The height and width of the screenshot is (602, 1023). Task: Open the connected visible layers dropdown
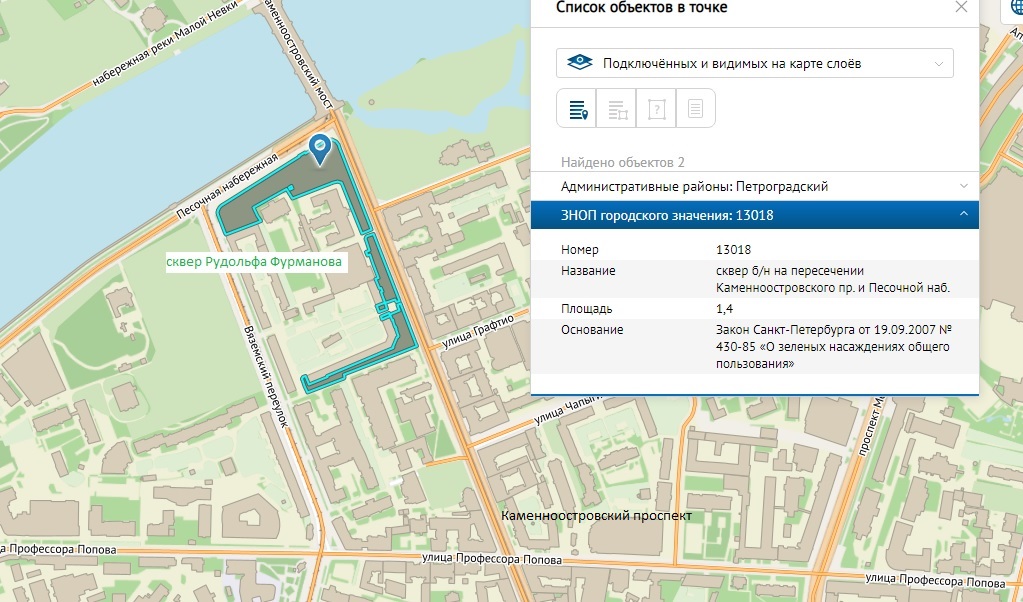(755, 64)
